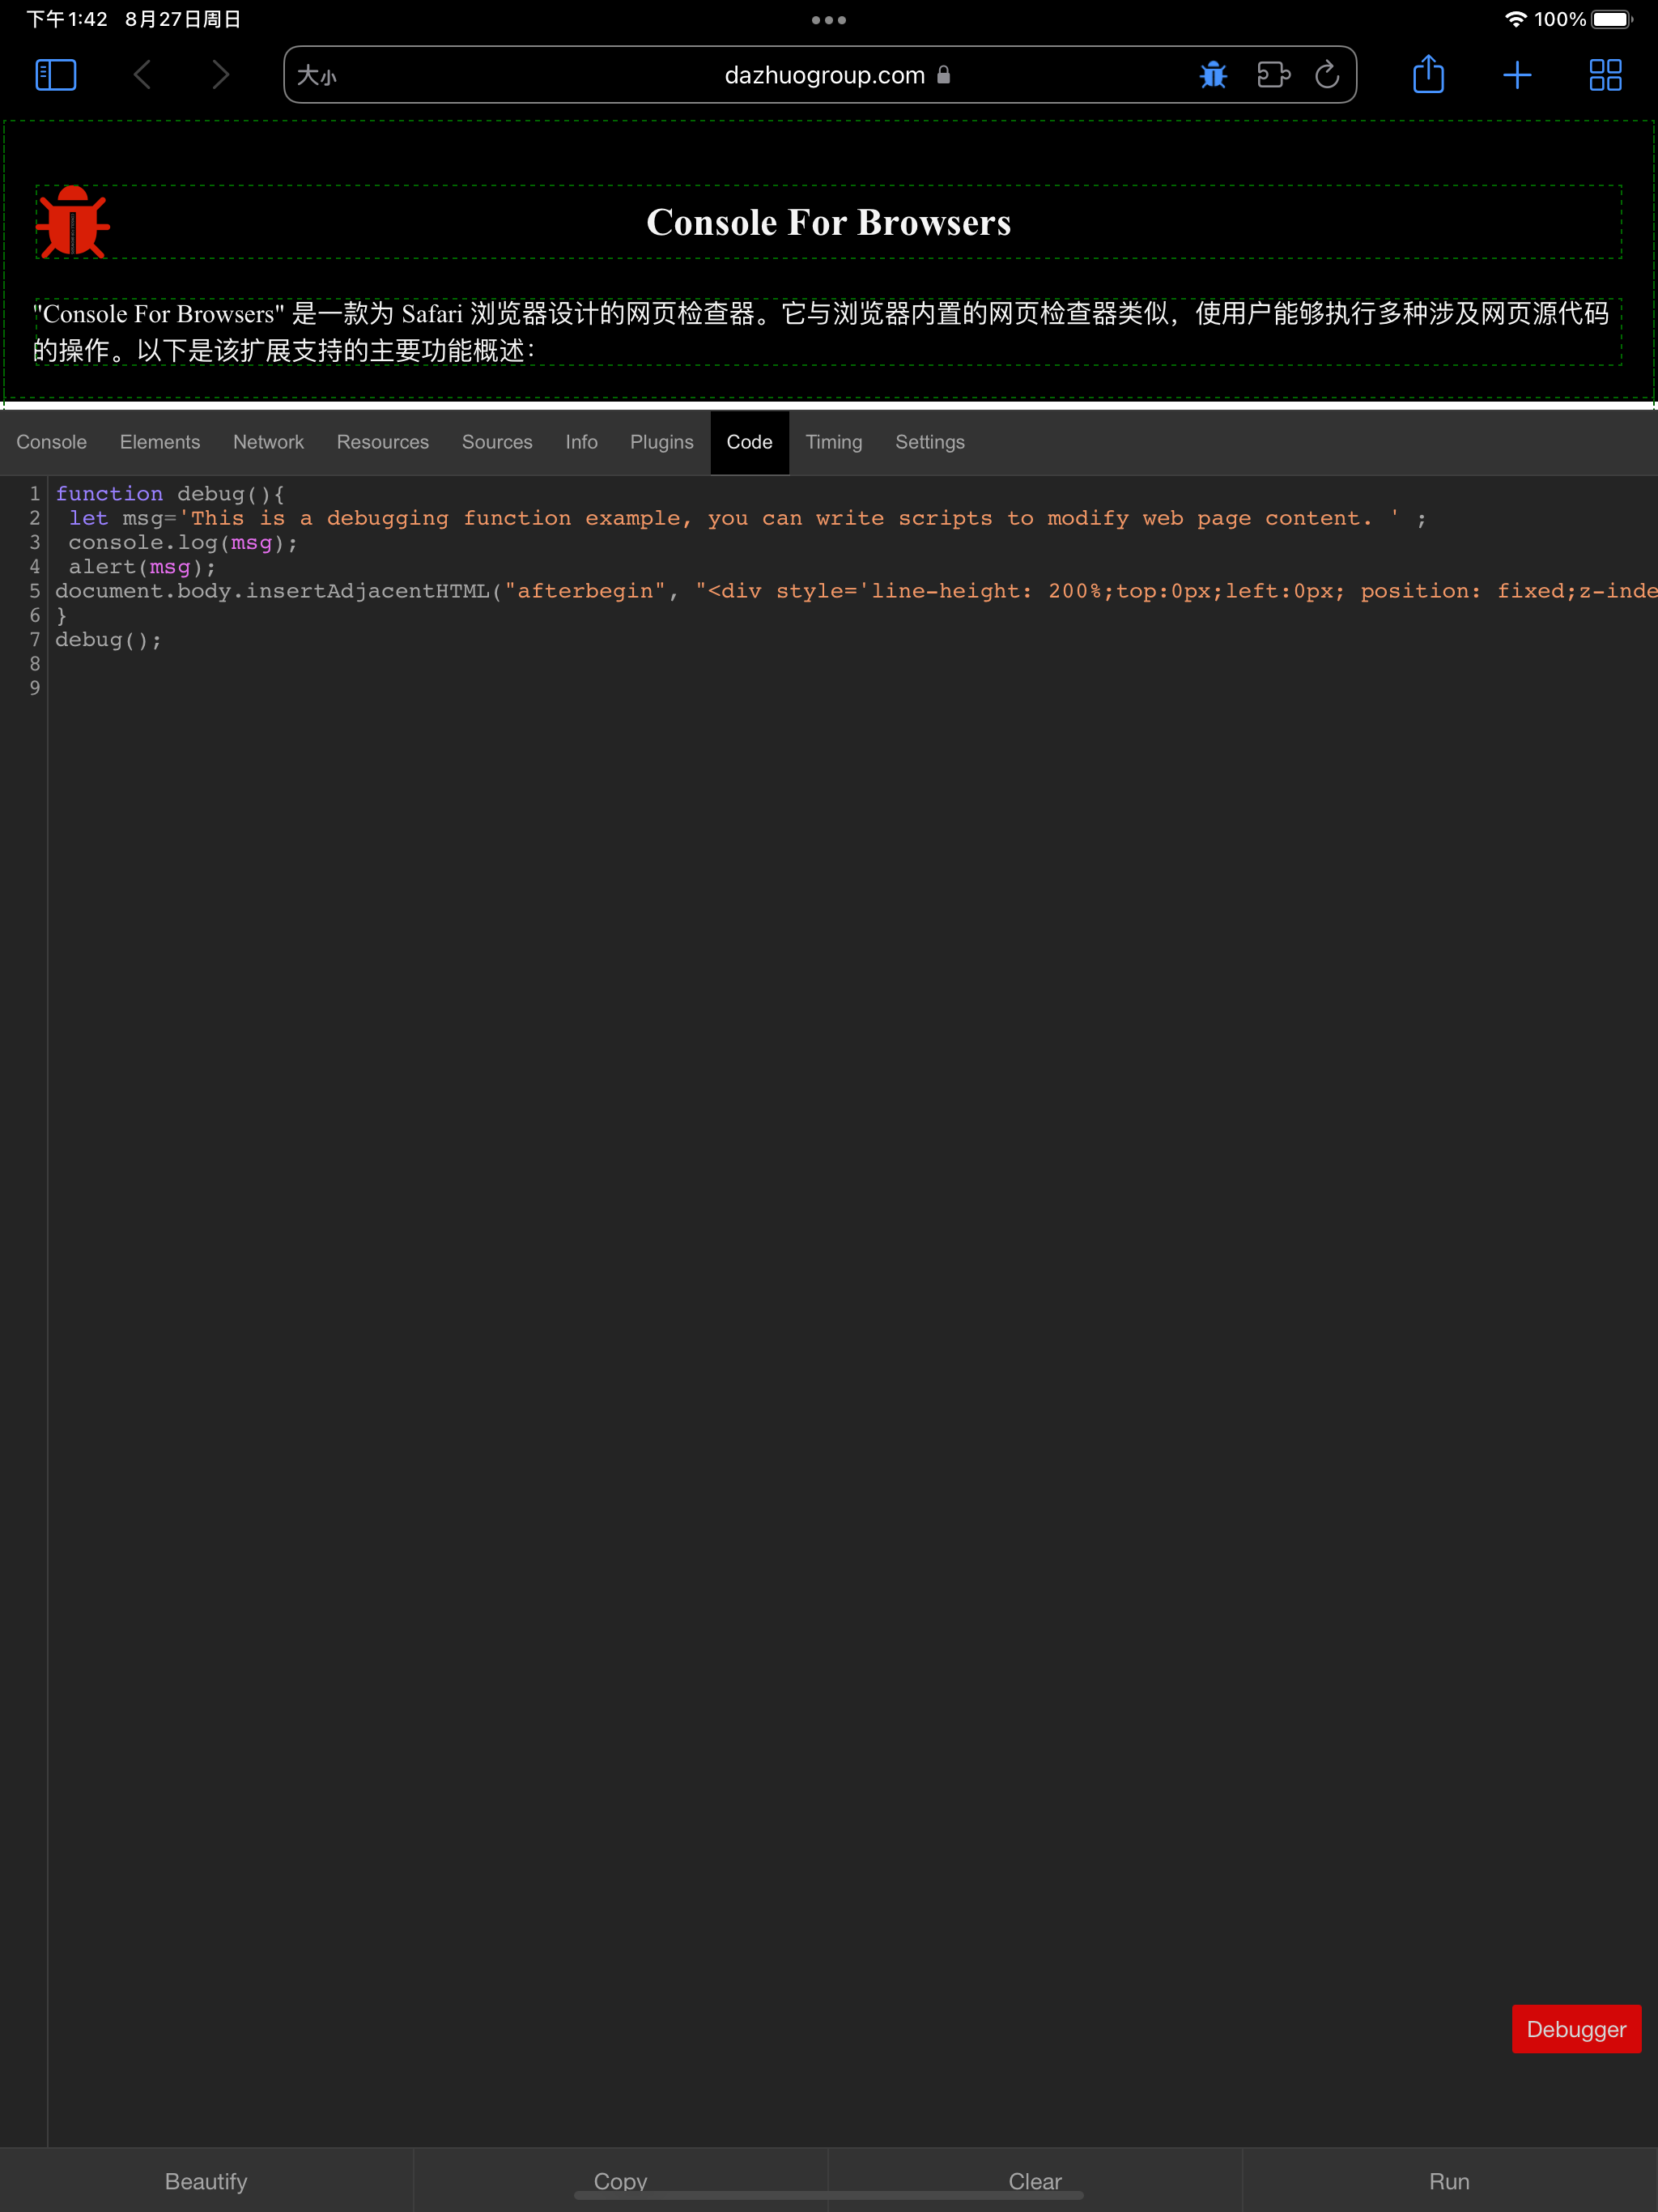The image size is (1658, 2212).
Task: Switch to the Timing tab
Action: click(834, 442)
